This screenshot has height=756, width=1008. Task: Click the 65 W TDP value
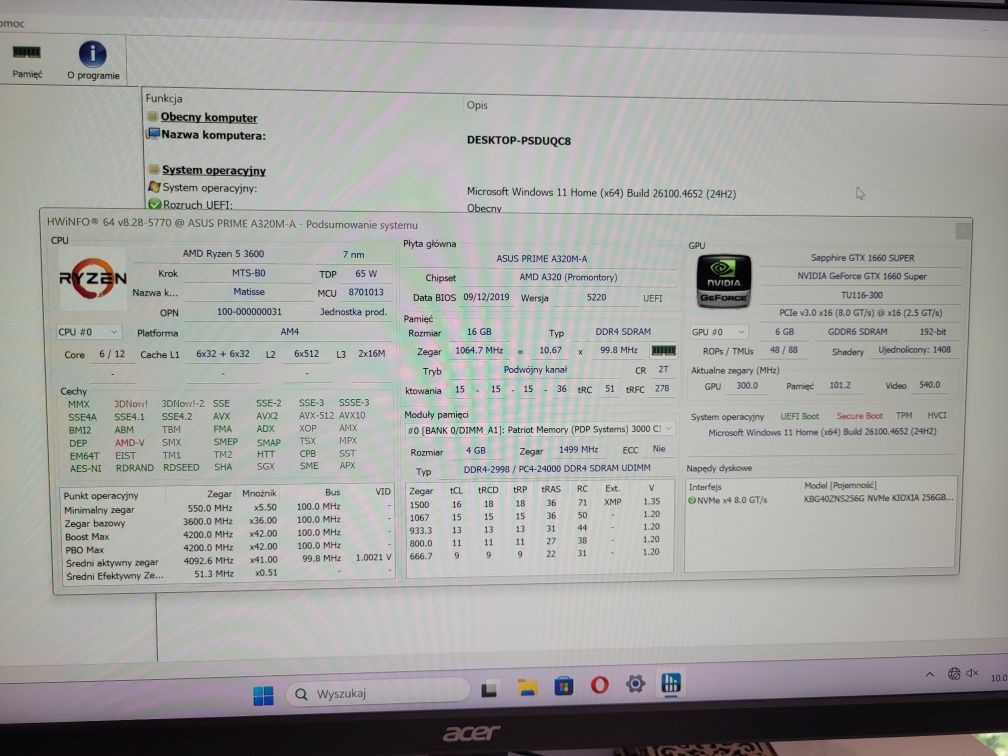[x=366, y=274]
